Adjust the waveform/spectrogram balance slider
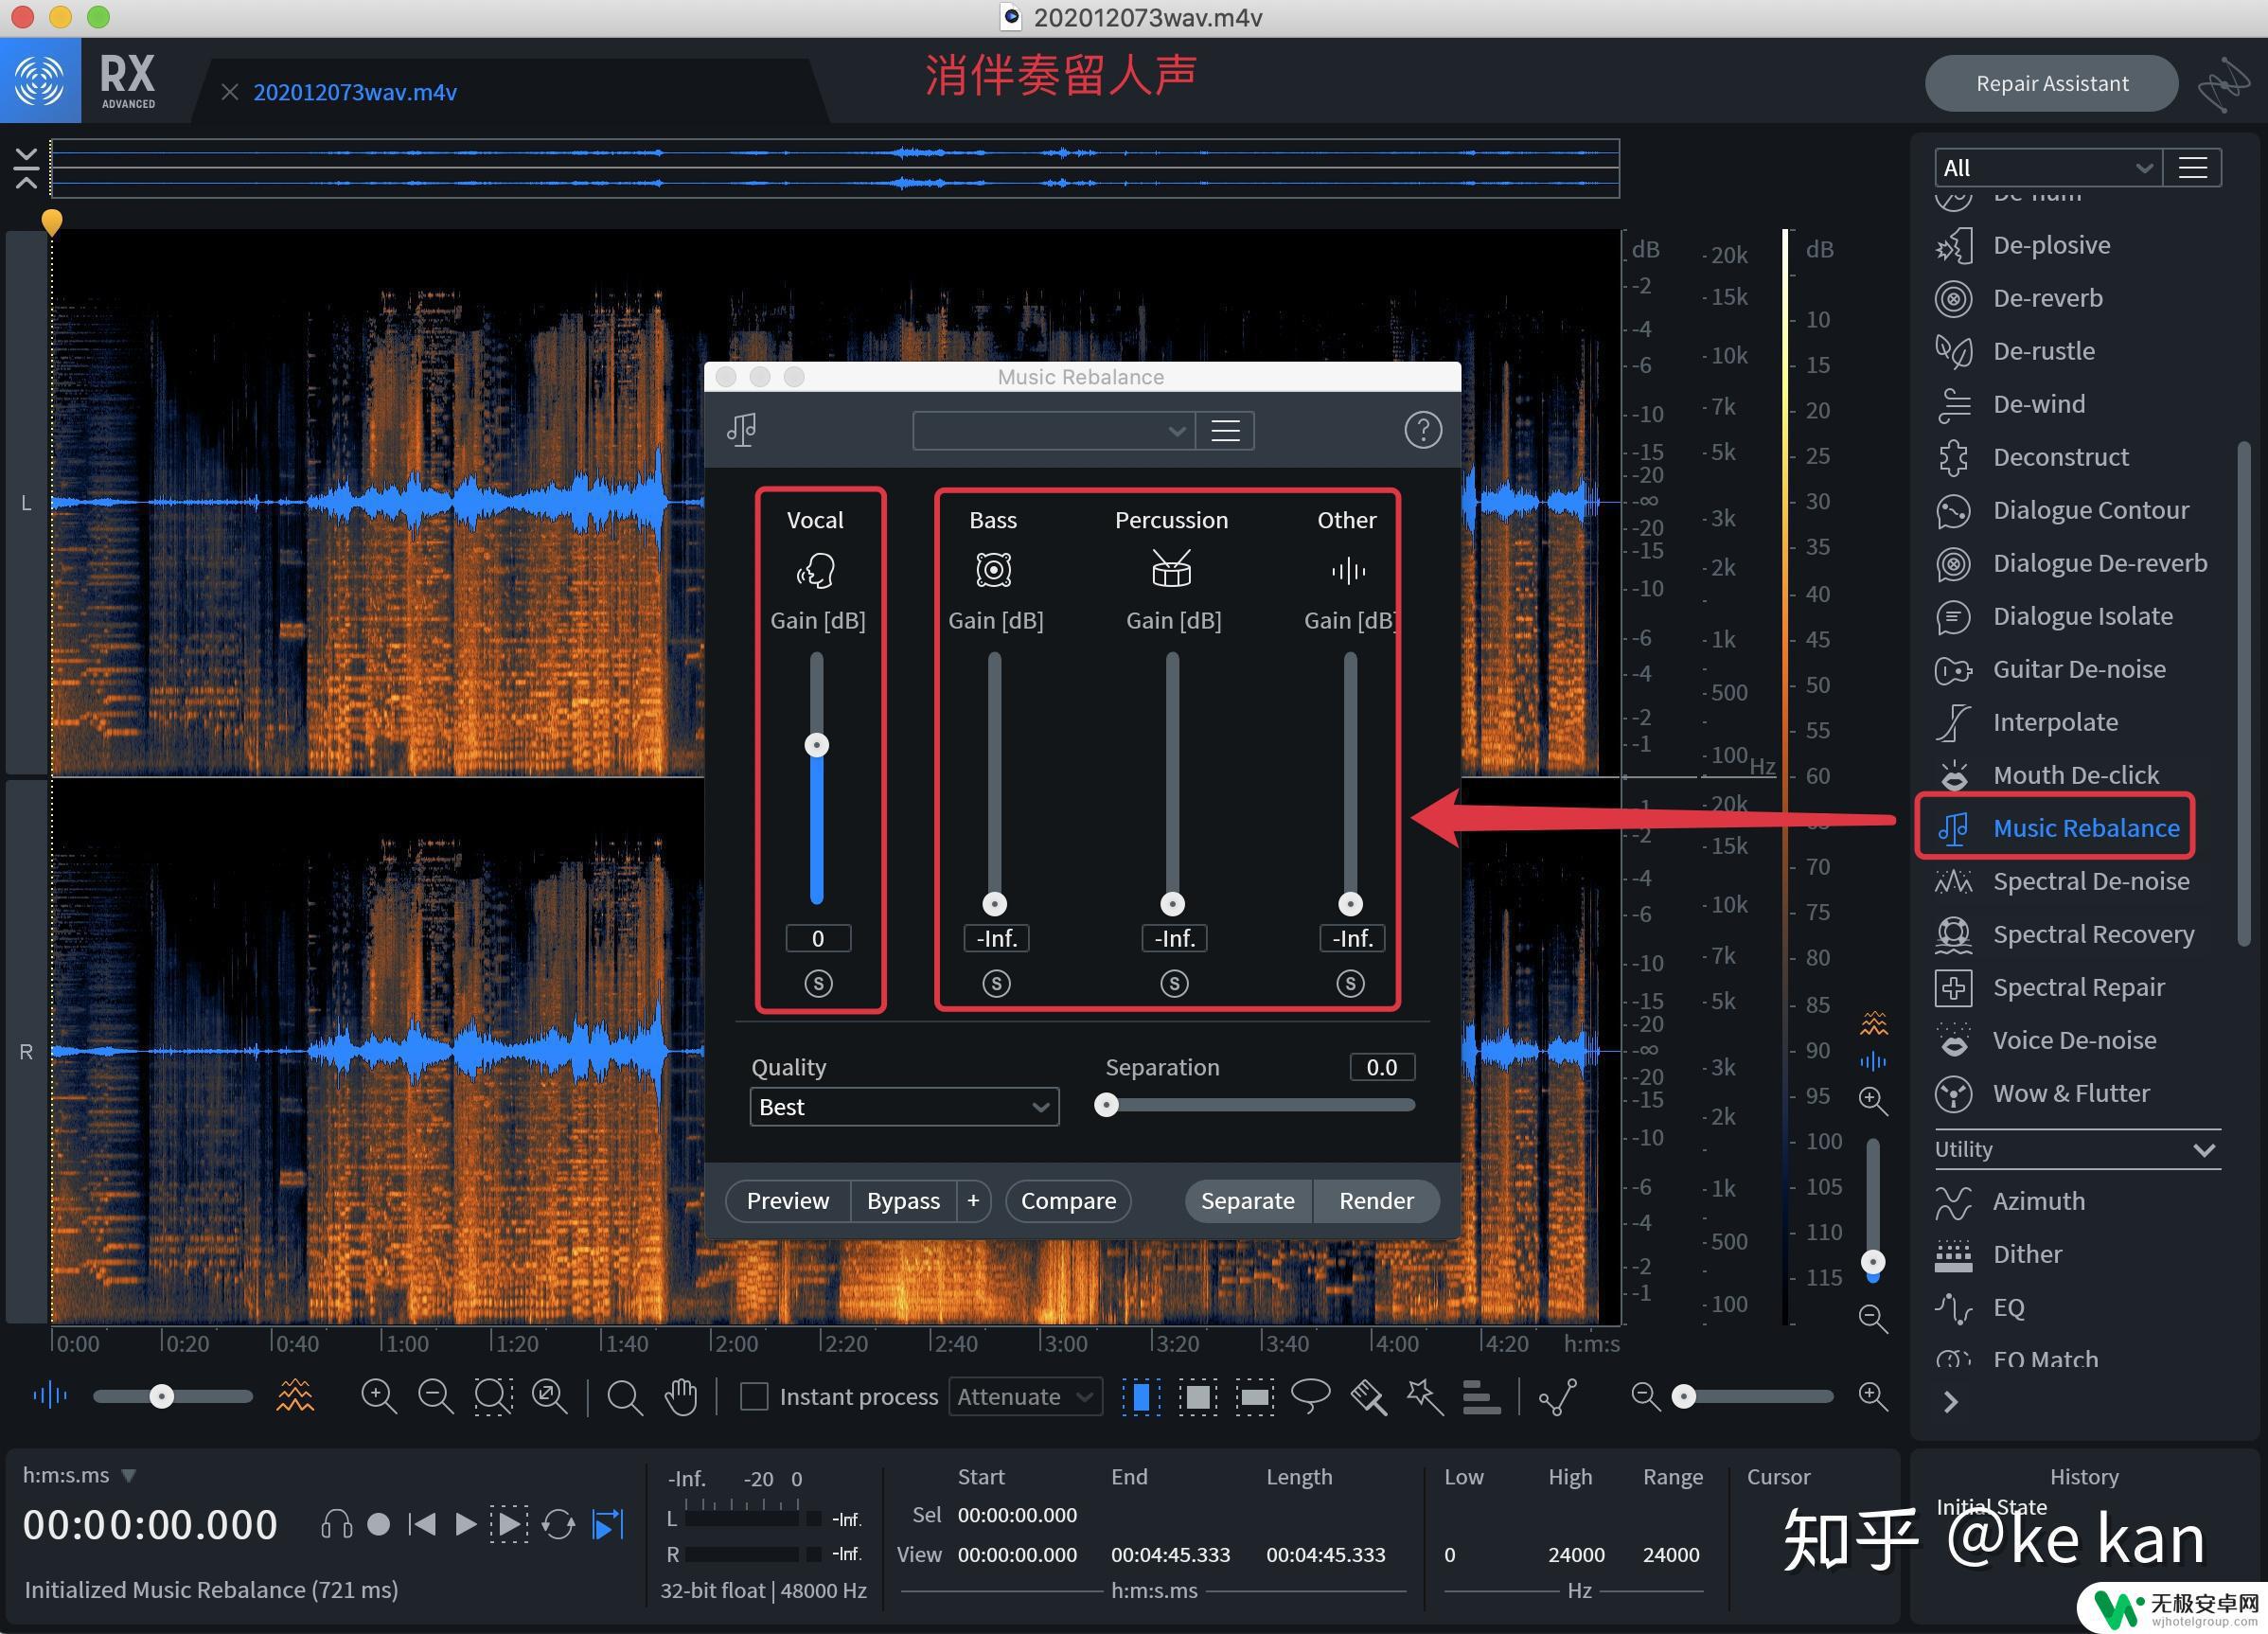The image size is (2268, 1634). pyautogui.click(x=161, y=1396)
